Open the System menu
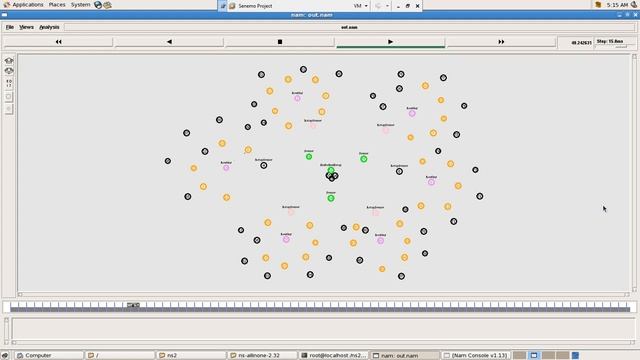 [x=80, y=5]
